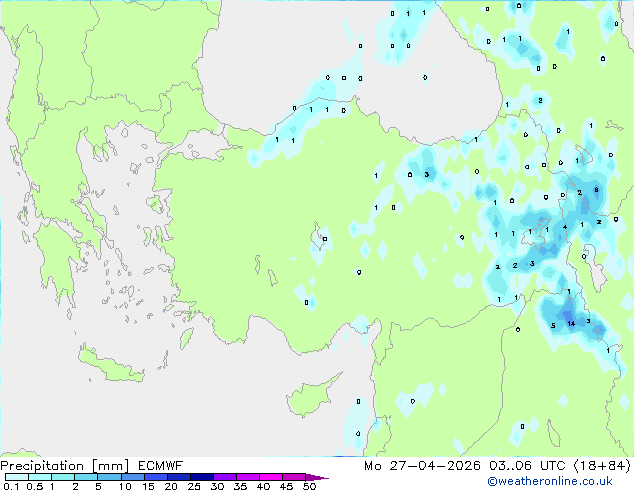Click the '20' legend scale value
634x490 pixels.
tap(171, 486)
